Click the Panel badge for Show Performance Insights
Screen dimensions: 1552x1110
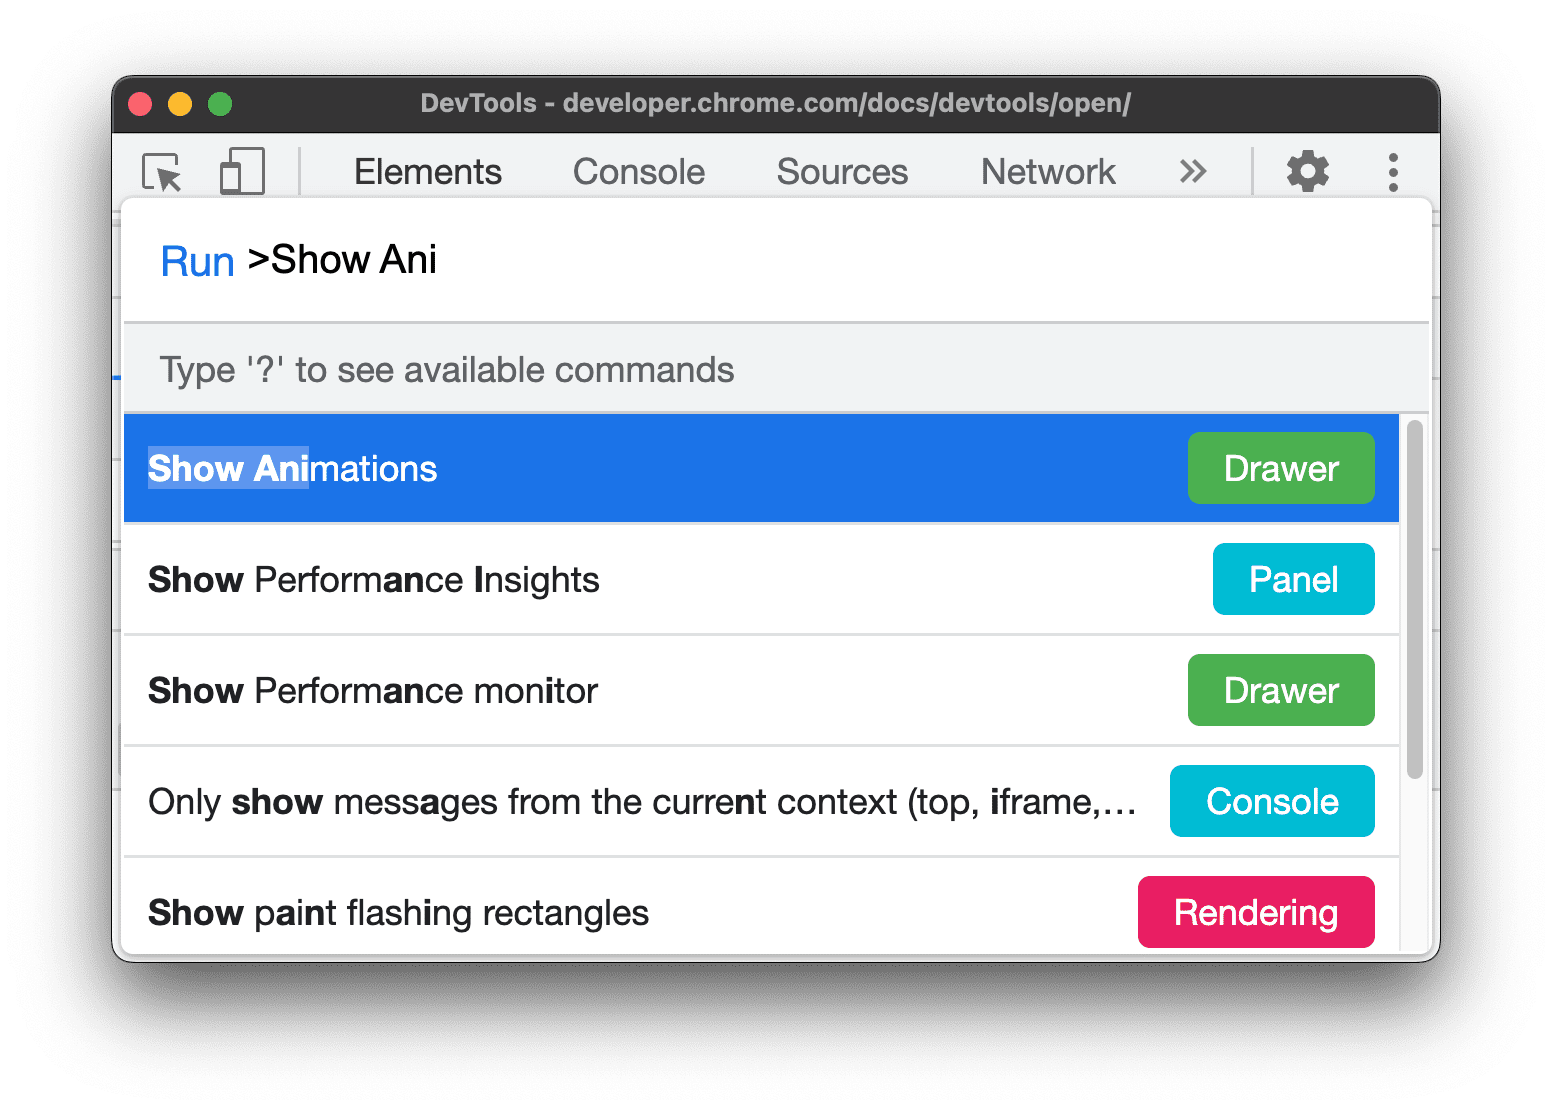tap(1293, 579)
